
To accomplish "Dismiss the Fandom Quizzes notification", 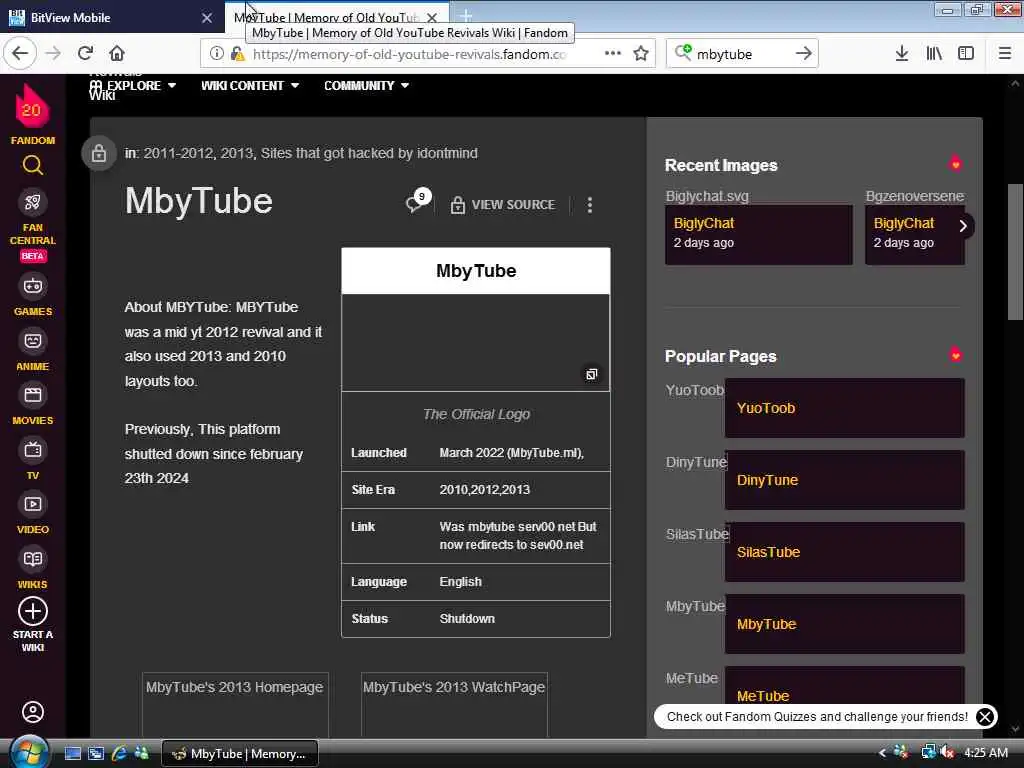I will click(x=985, y=716).
